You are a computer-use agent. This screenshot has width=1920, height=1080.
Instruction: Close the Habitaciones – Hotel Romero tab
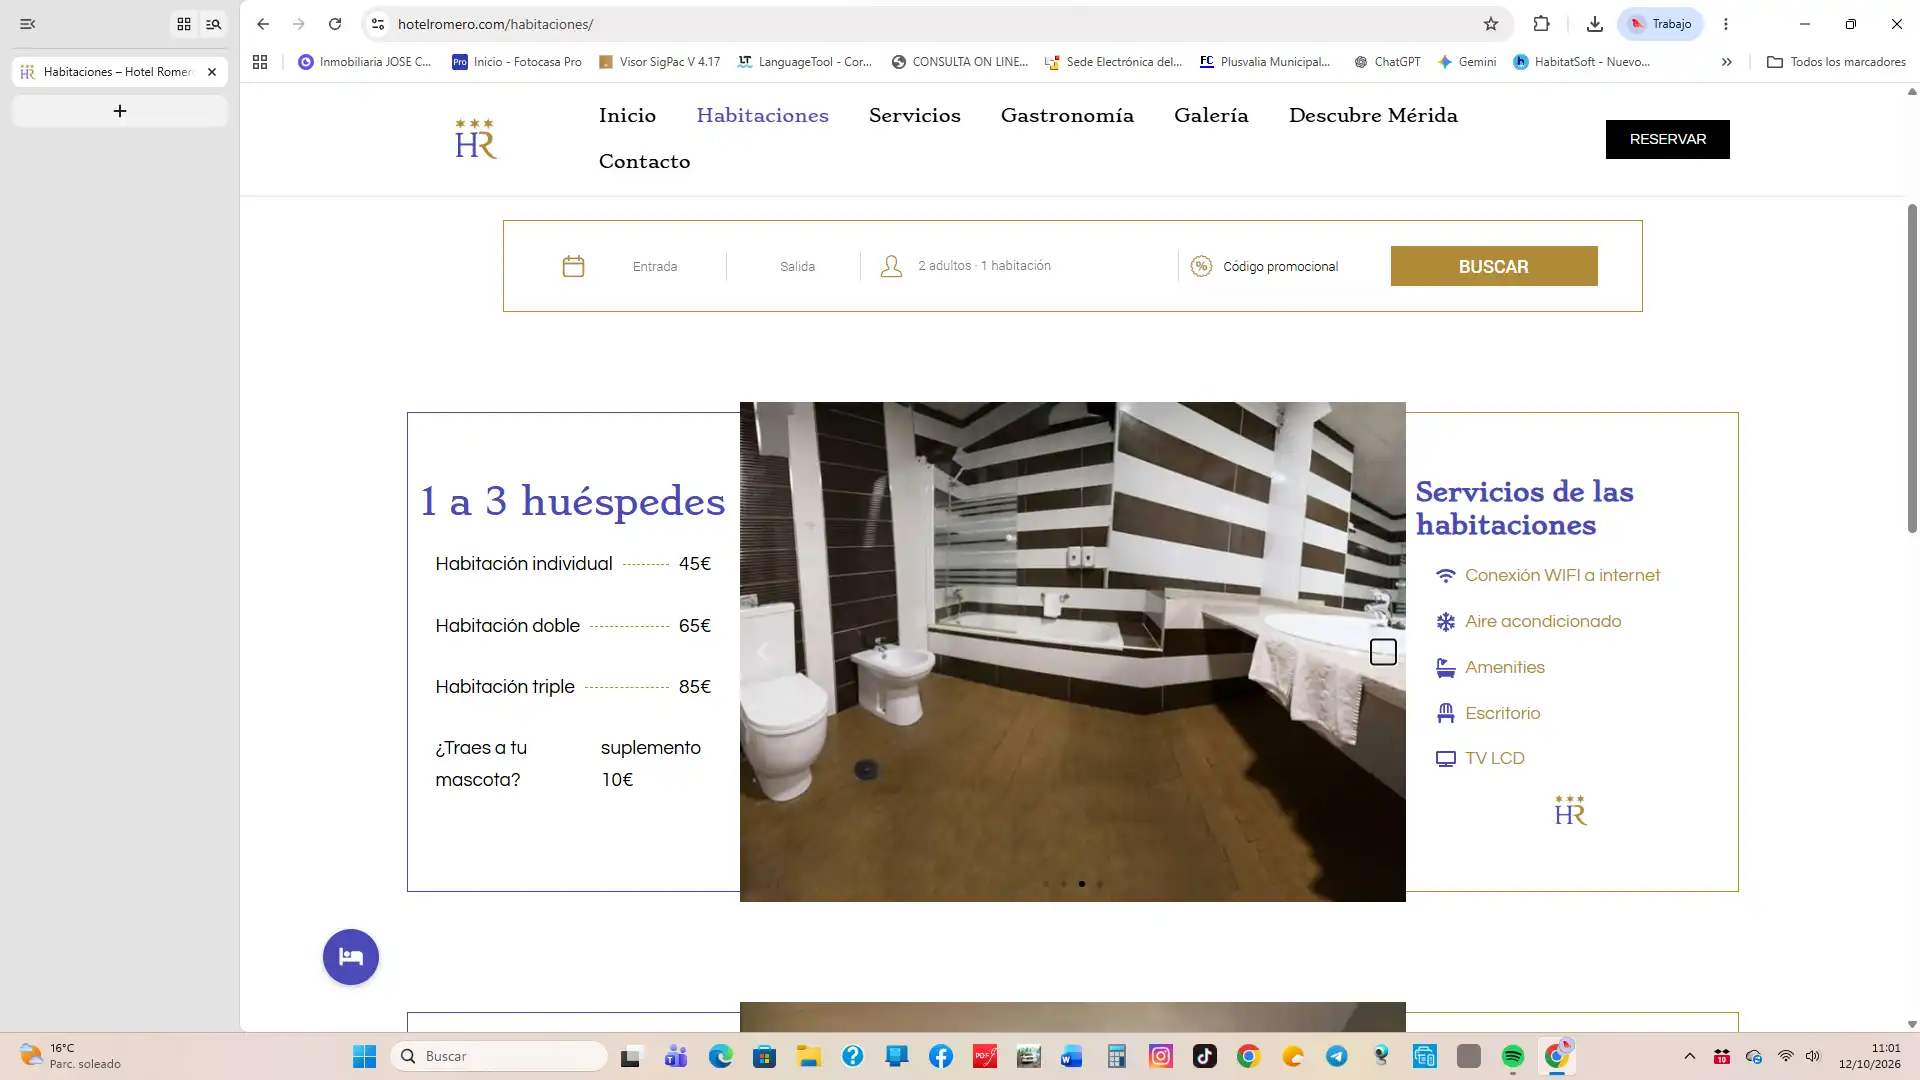point(212,72)
